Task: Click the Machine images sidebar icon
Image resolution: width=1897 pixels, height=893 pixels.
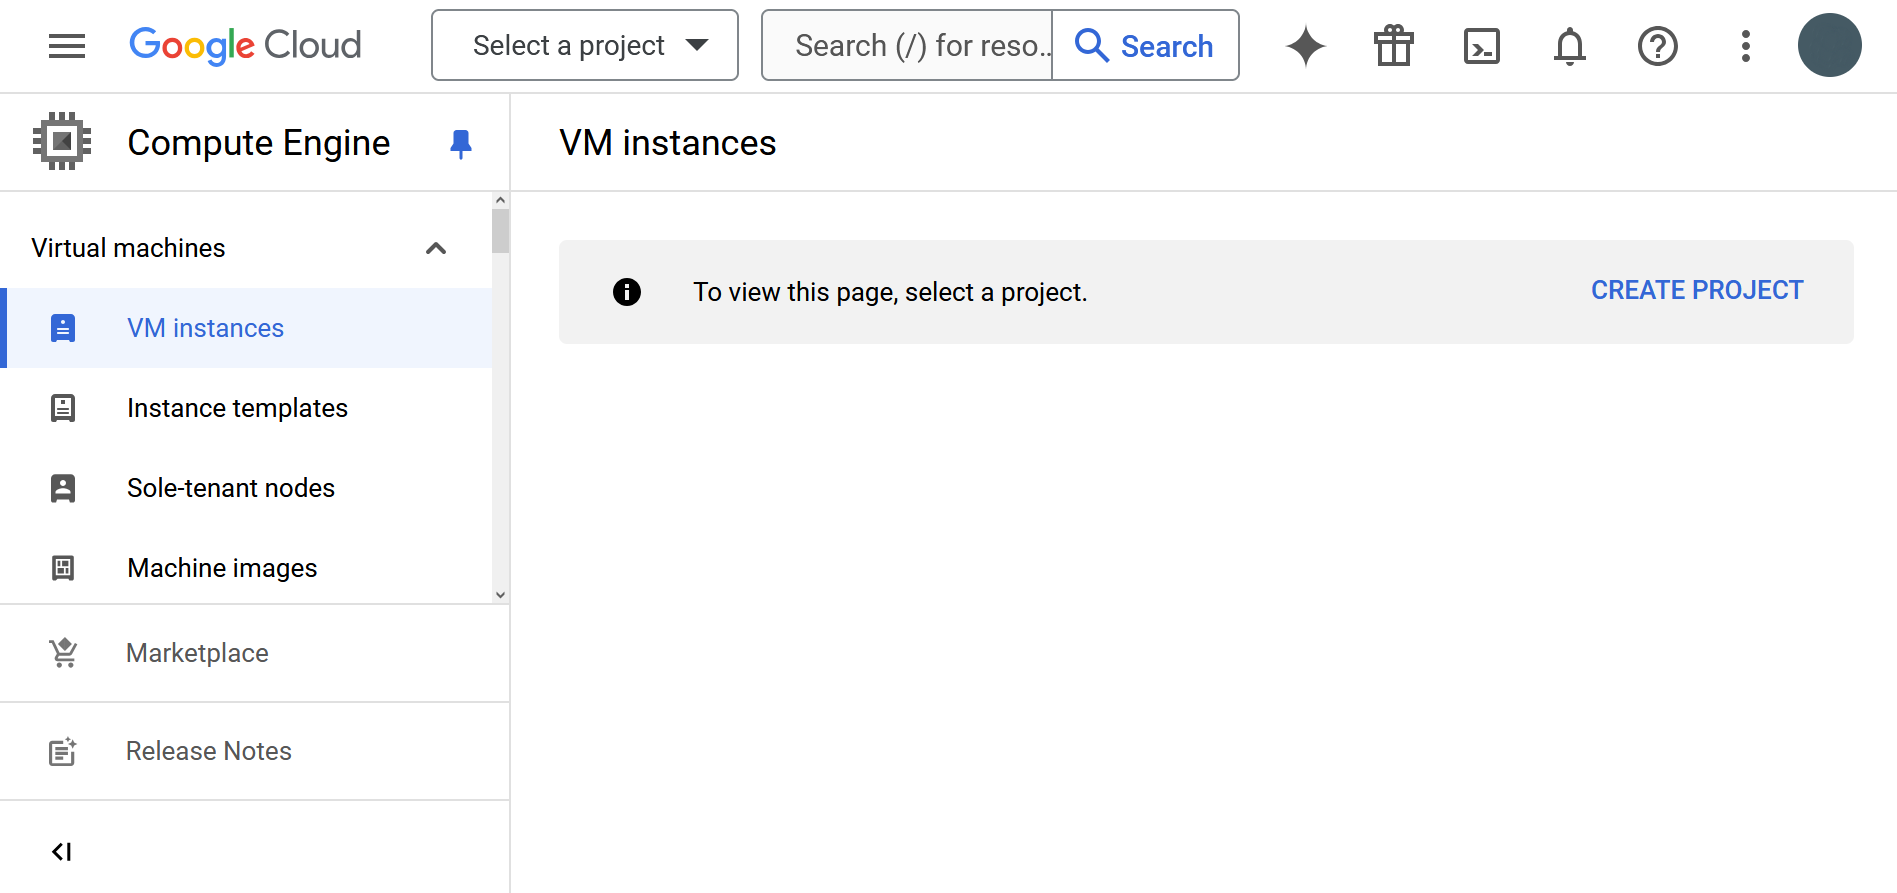Action: point(63,568)
